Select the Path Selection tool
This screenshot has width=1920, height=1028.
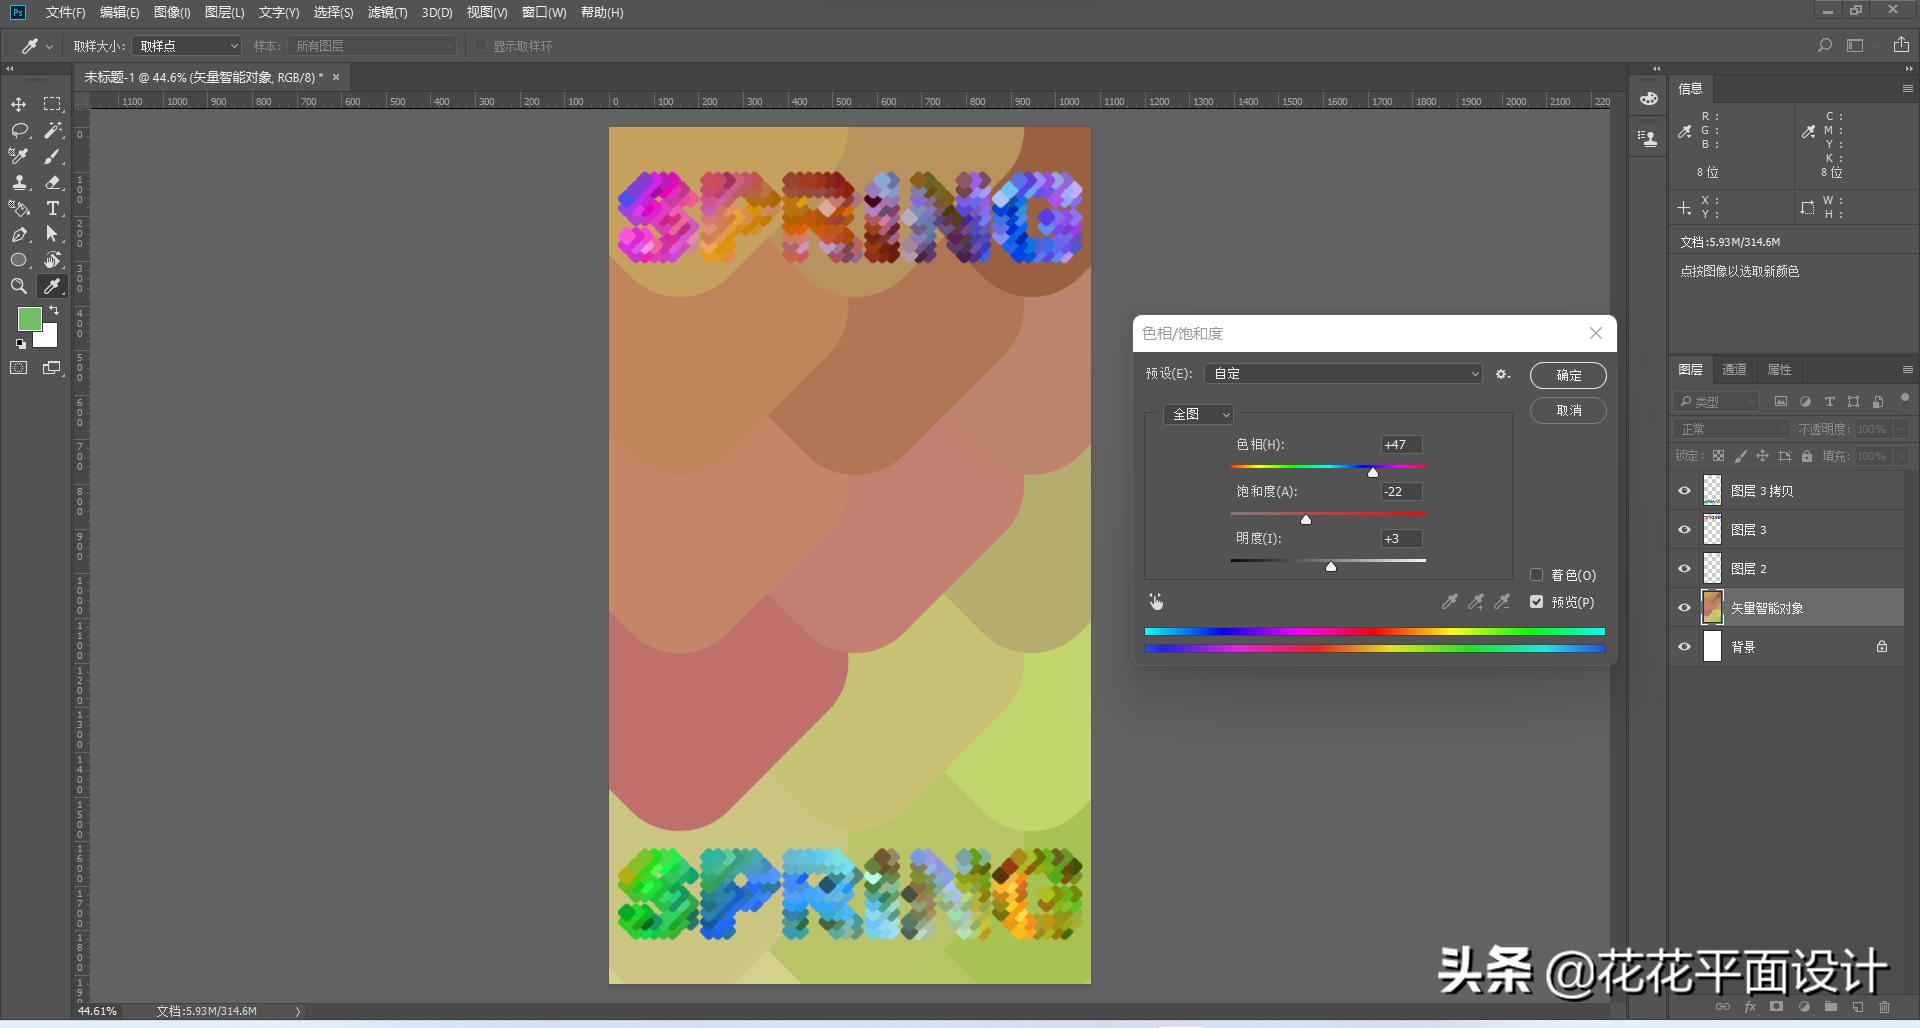(52, 235)
